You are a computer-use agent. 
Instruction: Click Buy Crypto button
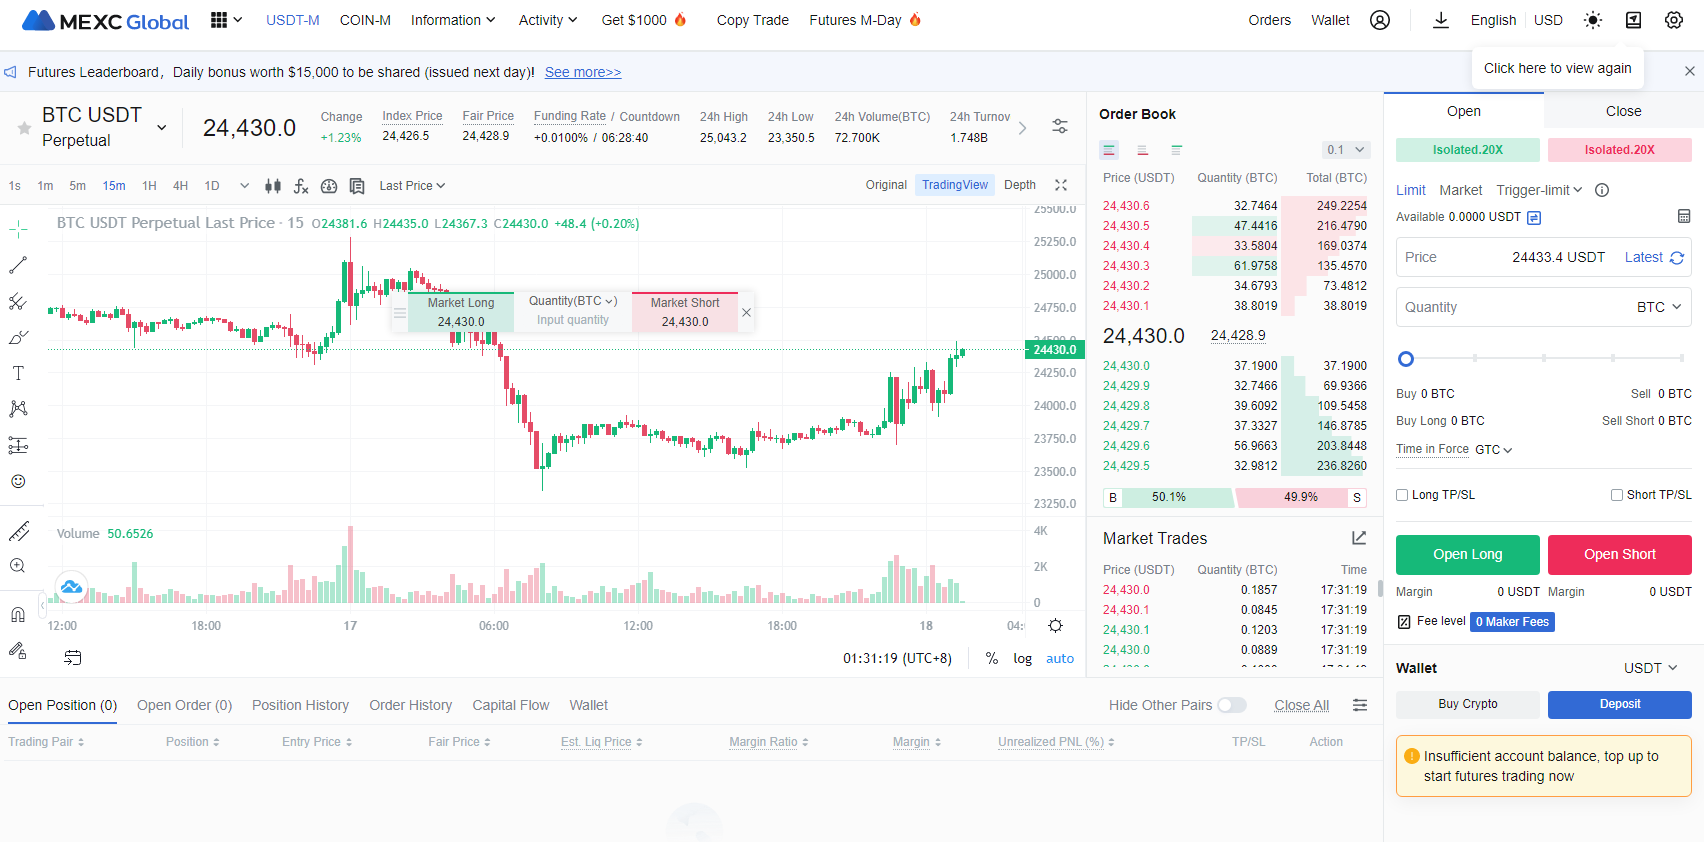[1468, 704]
